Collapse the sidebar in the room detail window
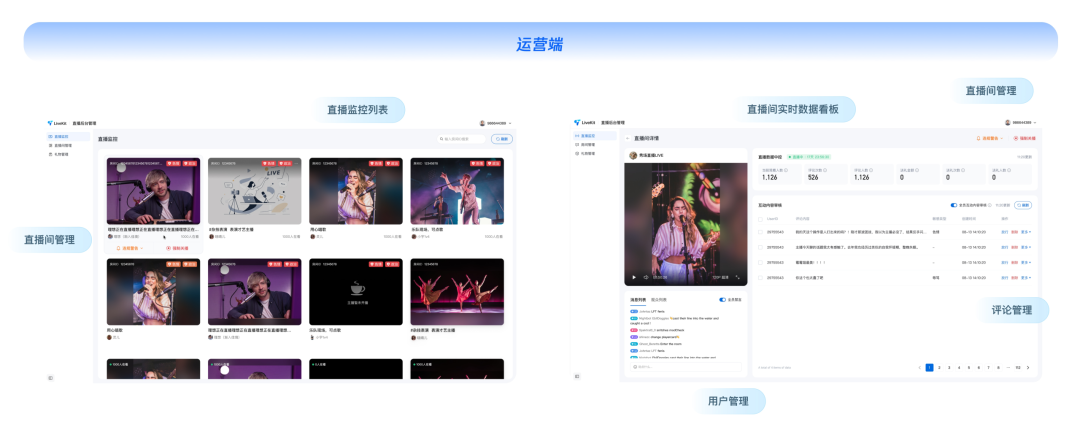The height and width of the screenshot is (435, 1080). point(577,376)
